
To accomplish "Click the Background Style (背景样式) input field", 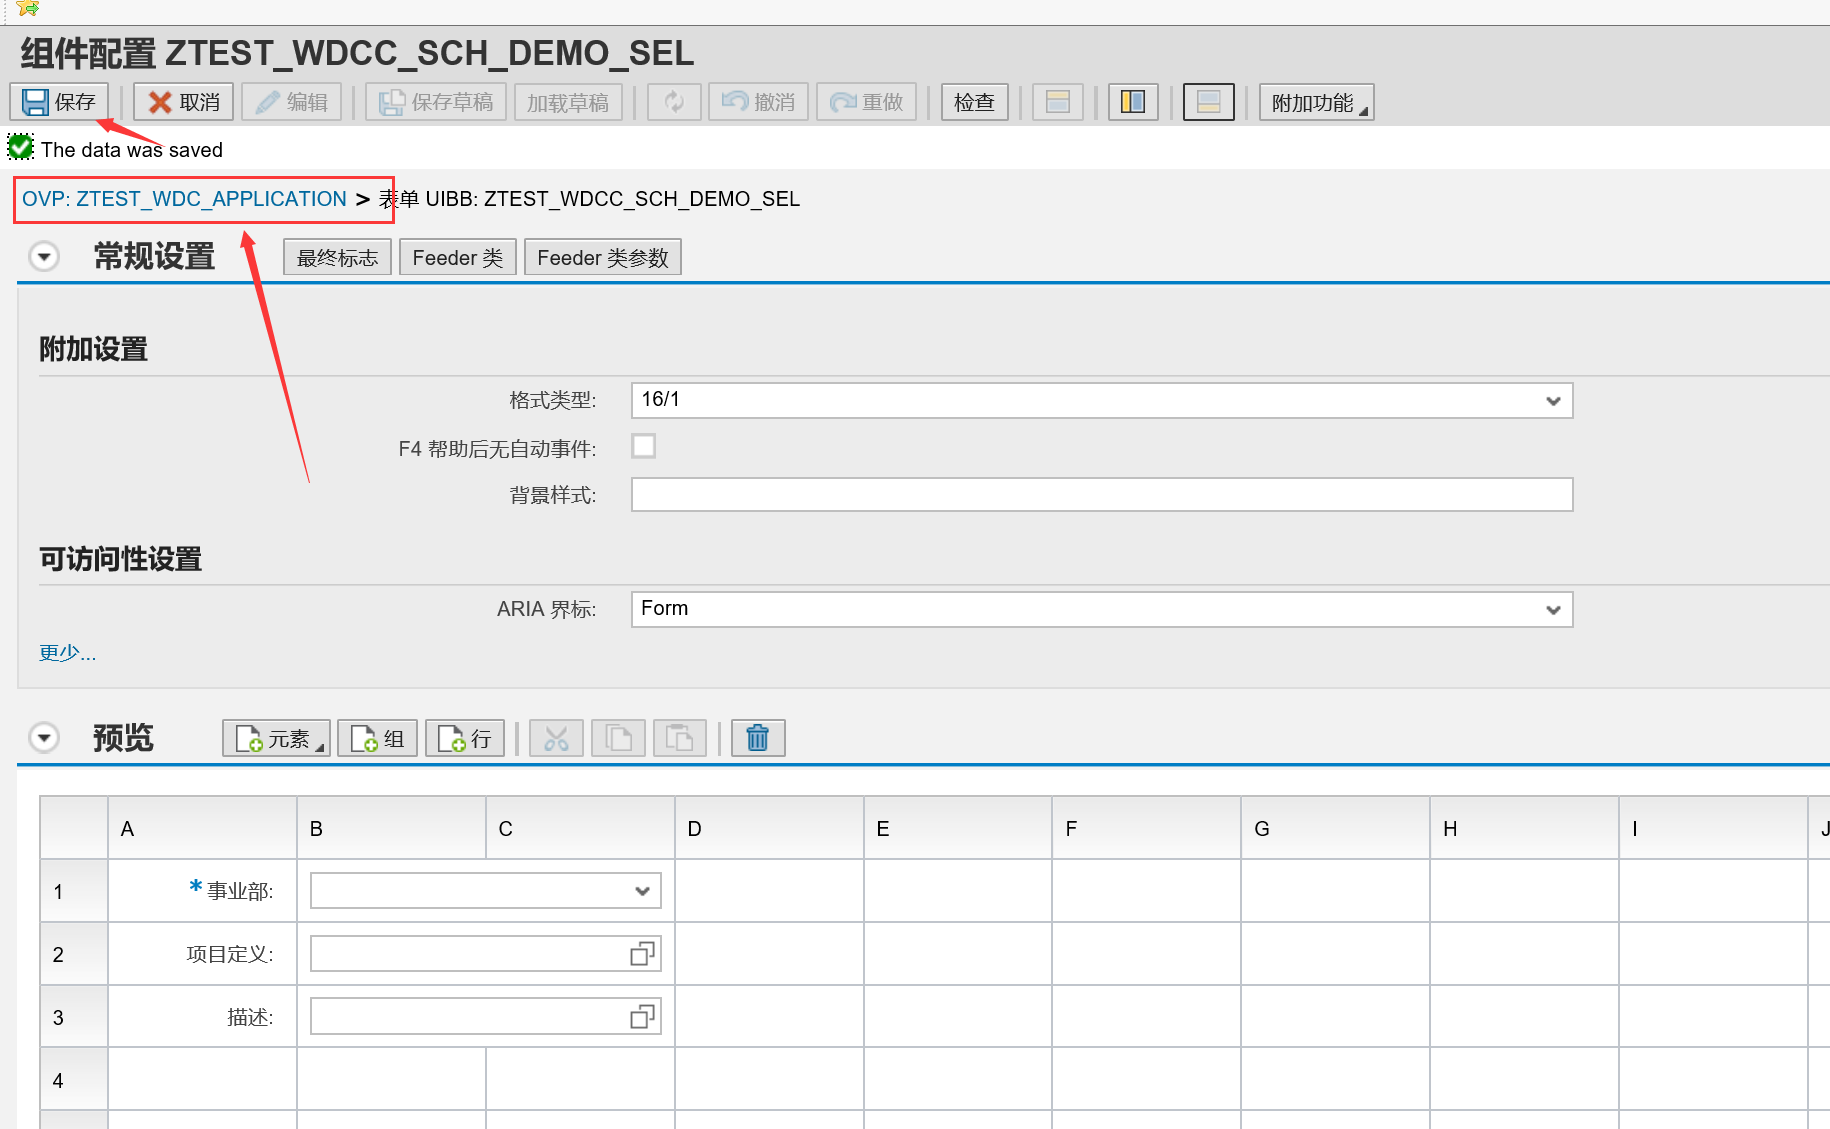I will pyautogui.click(x=1102, y=494).
